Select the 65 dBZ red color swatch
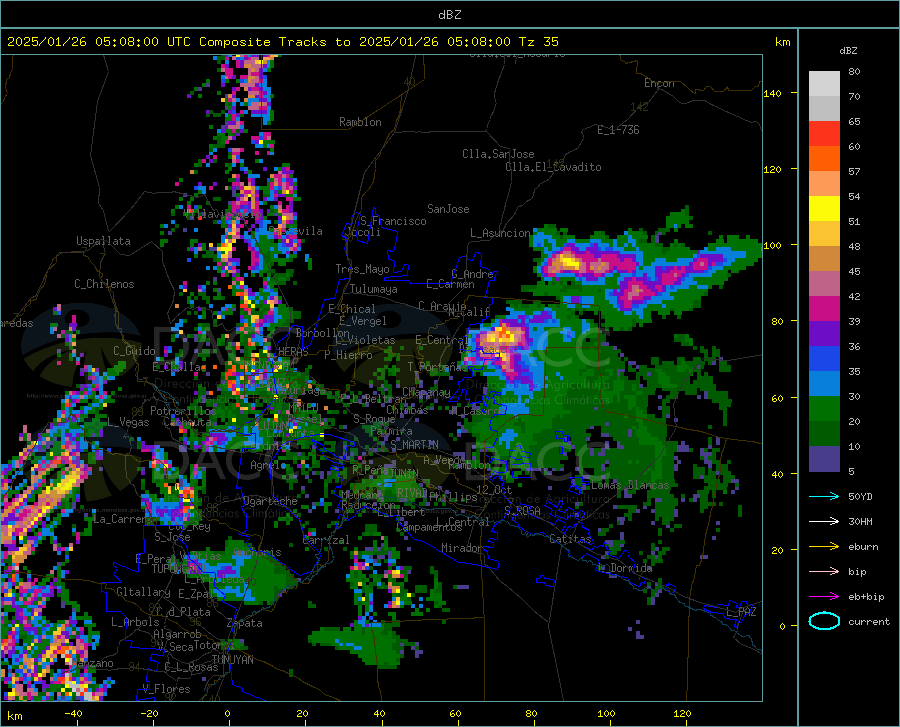The height and width of the screenshot is (727, 900). (x=824, y=134)
